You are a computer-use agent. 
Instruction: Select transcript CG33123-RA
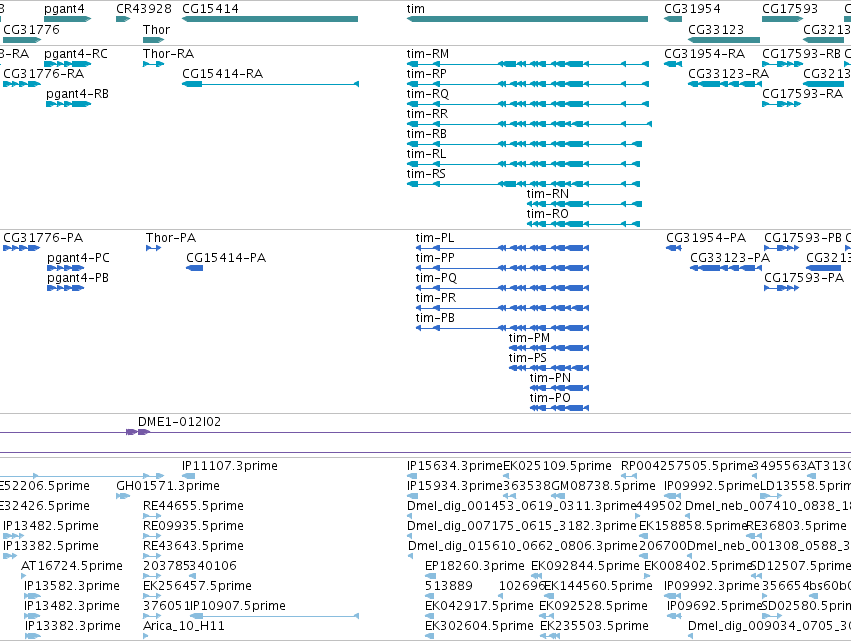pos(725,84)
